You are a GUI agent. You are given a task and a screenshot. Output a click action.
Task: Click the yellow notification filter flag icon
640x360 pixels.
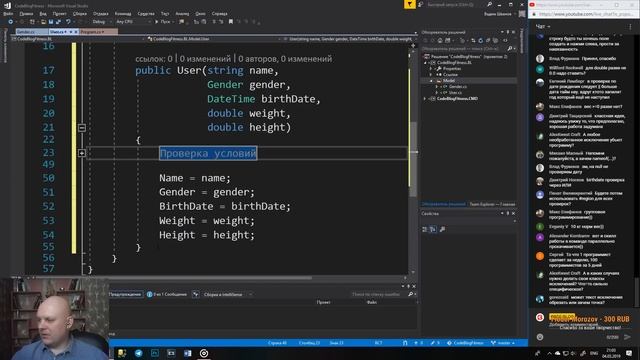tap(409, 4)
